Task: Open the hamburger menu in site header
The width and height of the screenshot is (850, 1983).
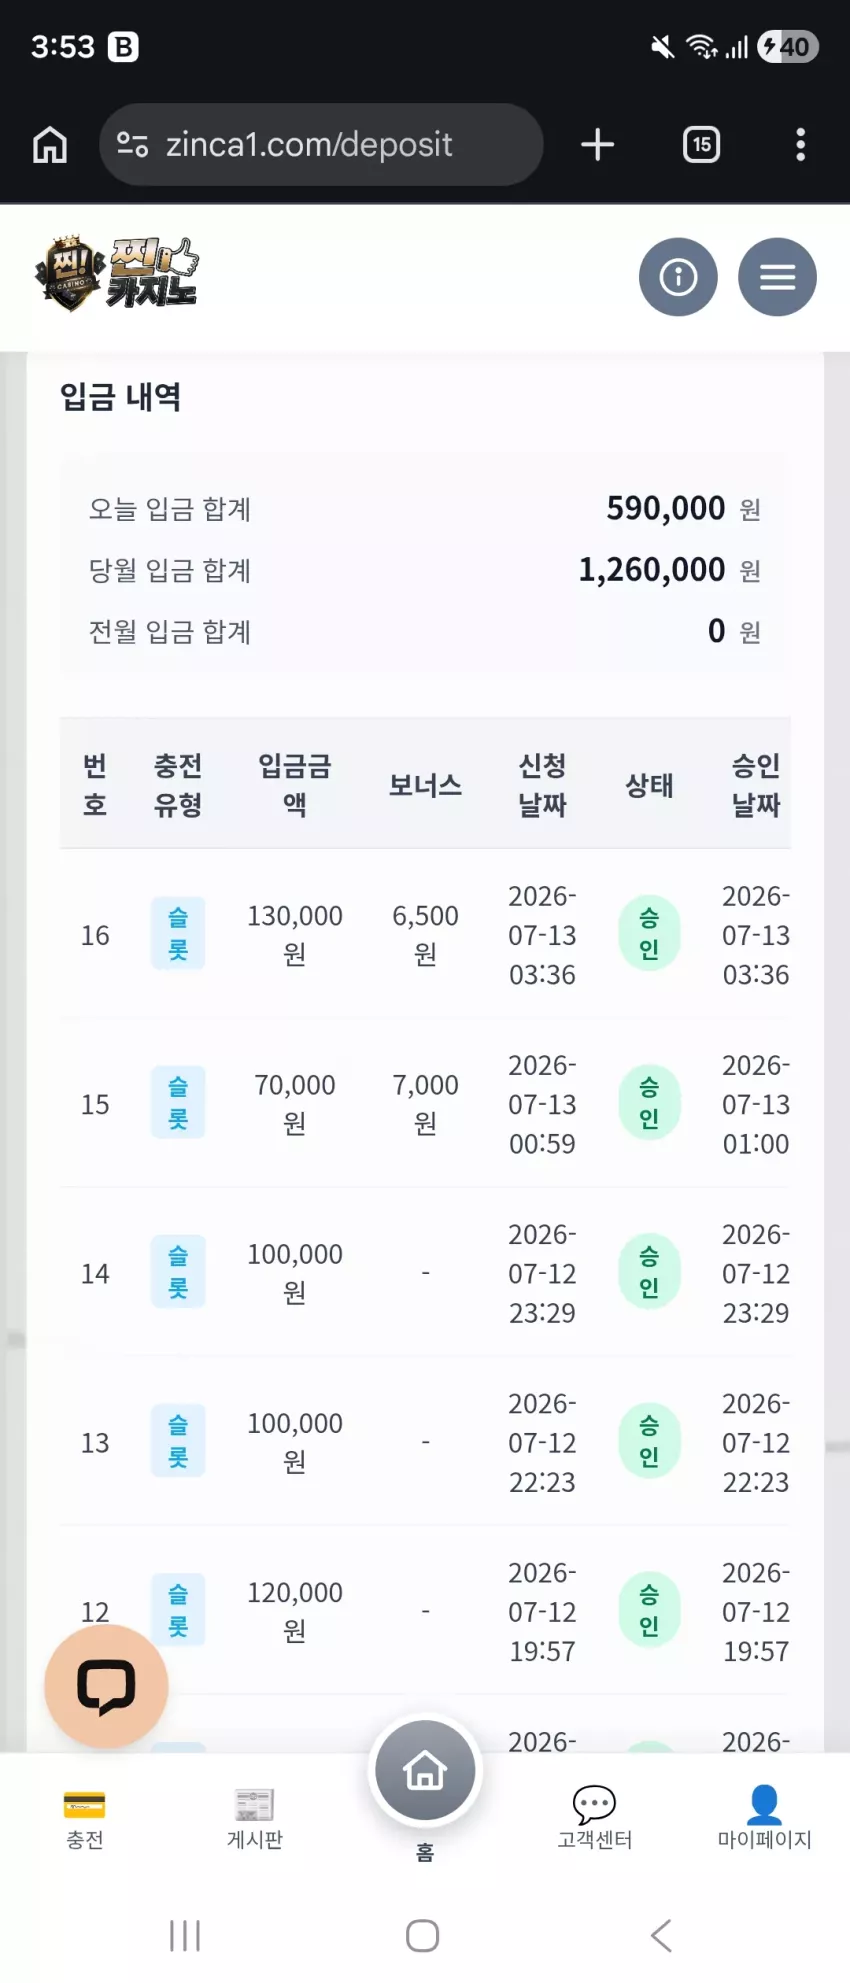Action: tap(777, 277)
